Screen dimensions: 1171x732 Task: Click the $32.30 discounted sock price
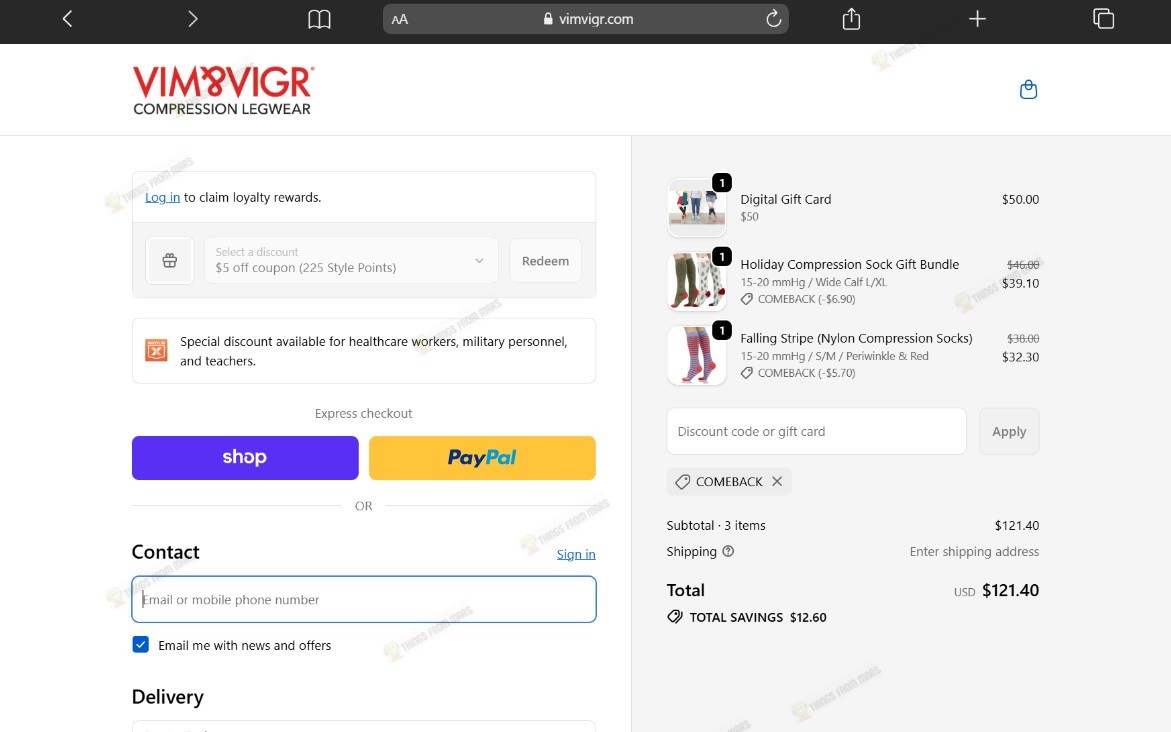pyautogui.click(x=1020, y=357)
